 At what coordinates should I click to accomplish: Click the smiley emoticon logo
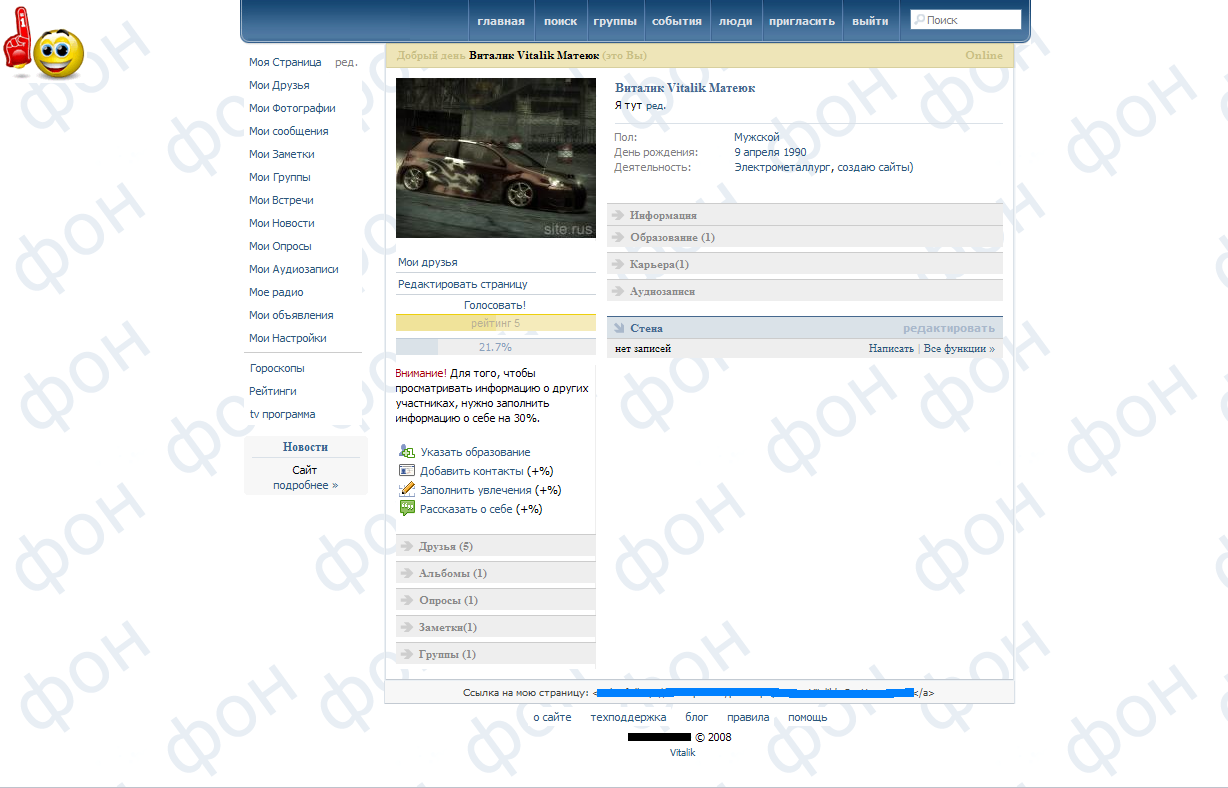coord(44,45)
